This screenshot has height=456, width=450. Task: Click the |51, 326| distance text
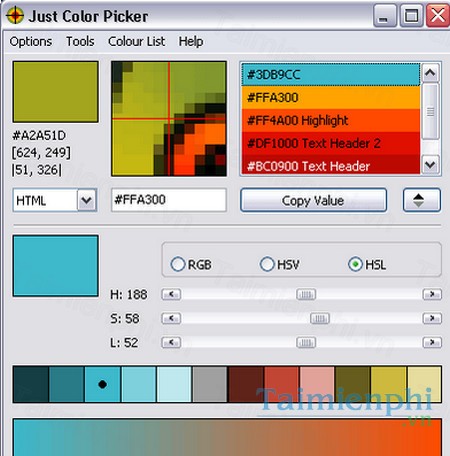click(37, 170)
